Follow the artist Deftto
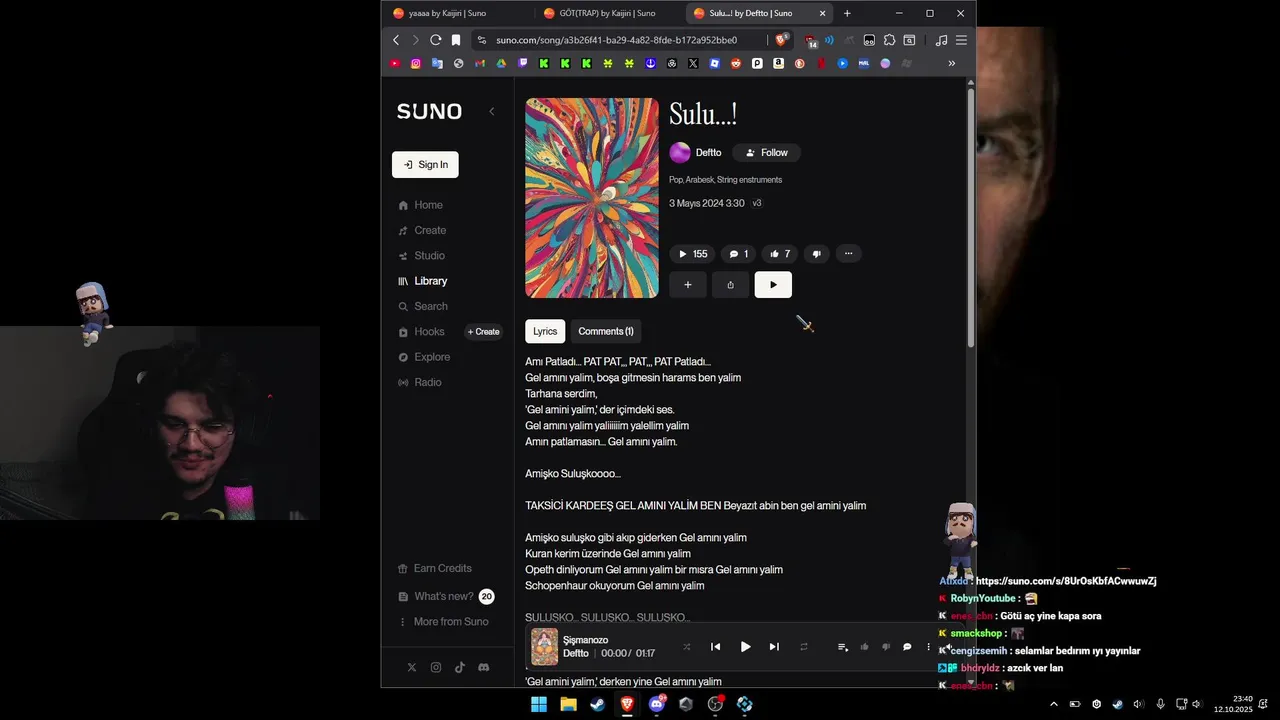This screenshot has height=720, width=1280. coord(767,153)
